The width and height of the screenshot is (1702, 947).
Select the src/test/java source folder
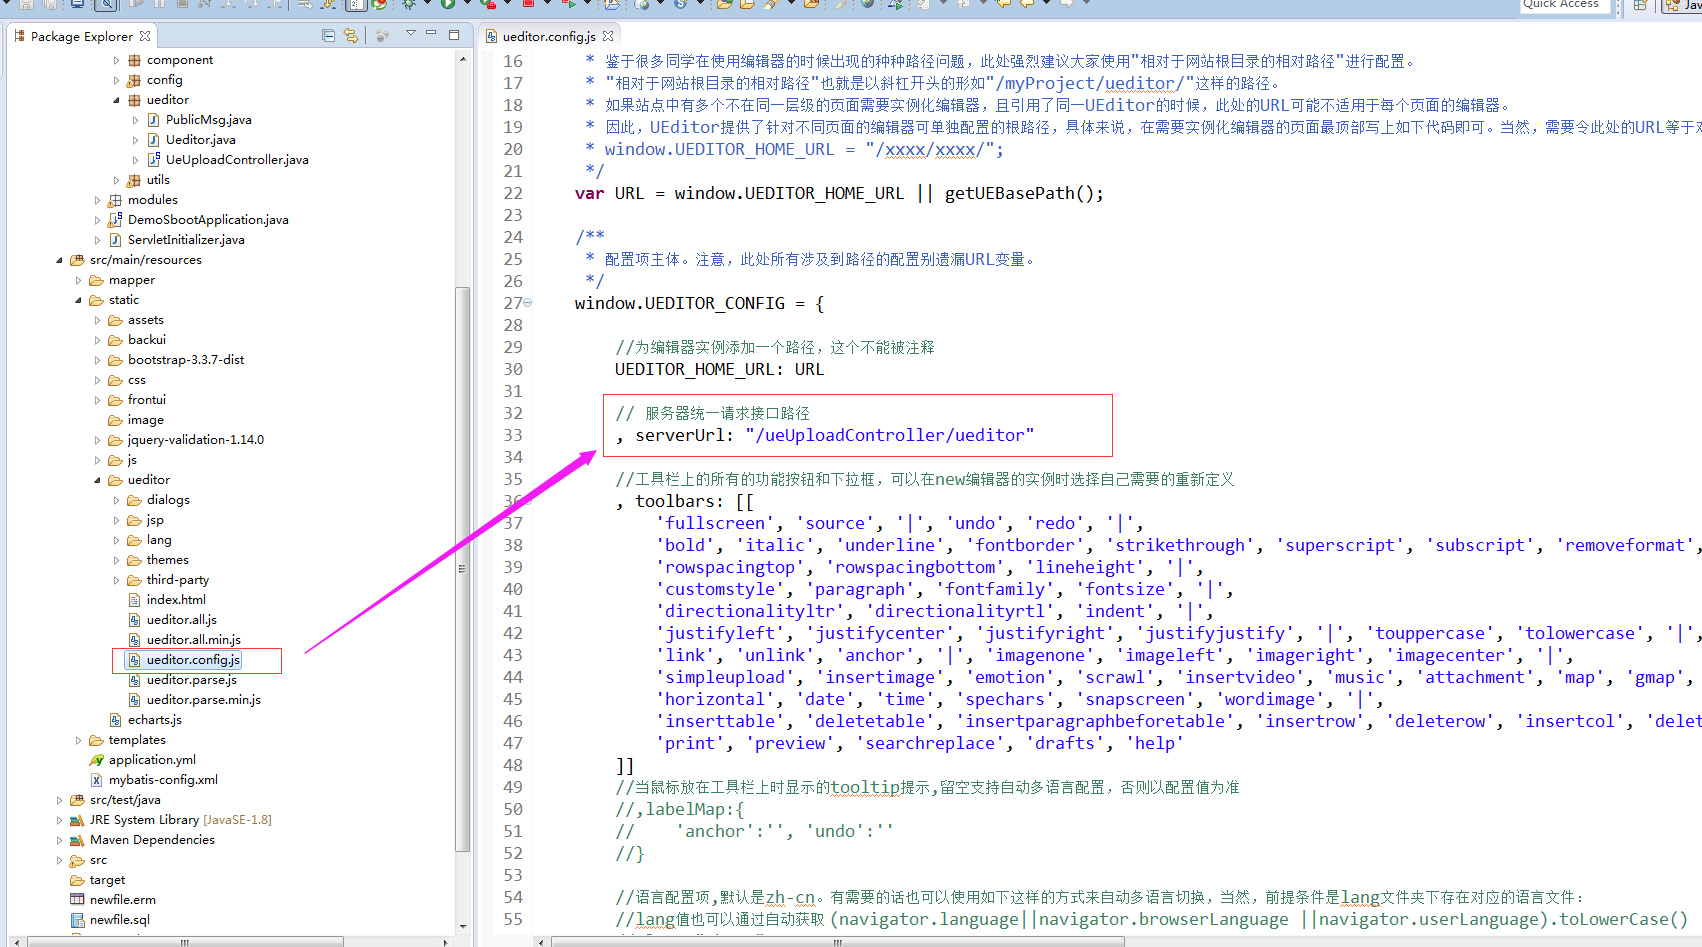(x=124, y=800)
